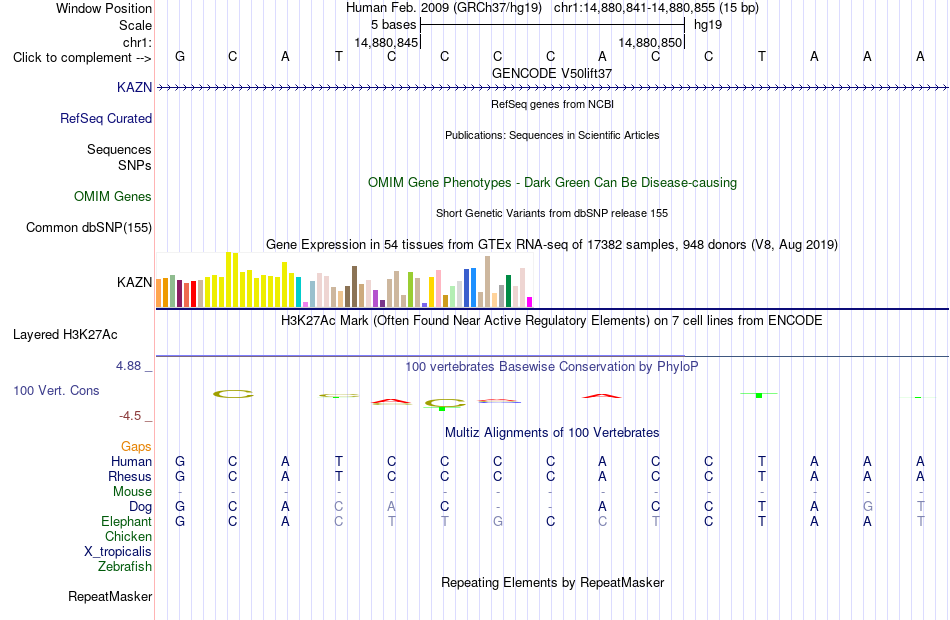Click the H3K27Ac Mark track title
The width and height of the screenshot is (950, 620).
coord(552,321)
